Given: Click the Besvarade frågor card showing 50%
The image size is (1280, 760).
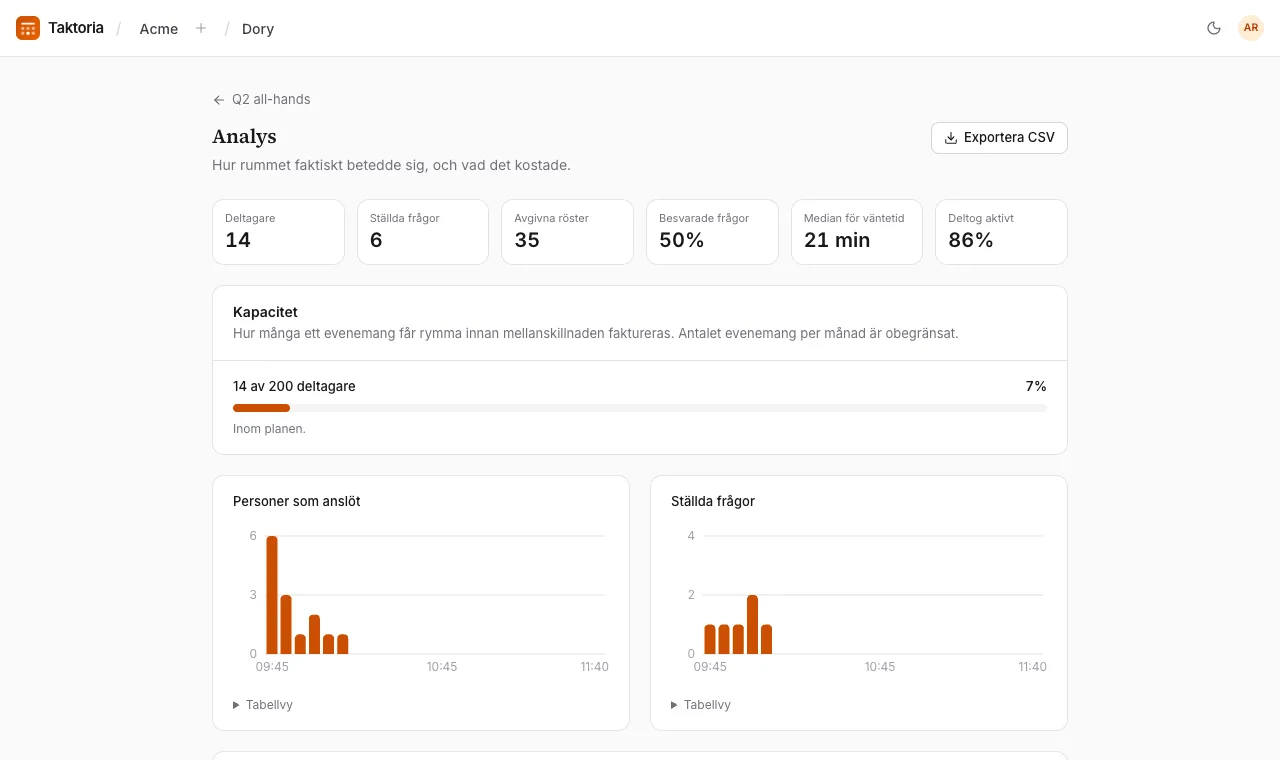Looking at the screenshot, I should (712, 232).
